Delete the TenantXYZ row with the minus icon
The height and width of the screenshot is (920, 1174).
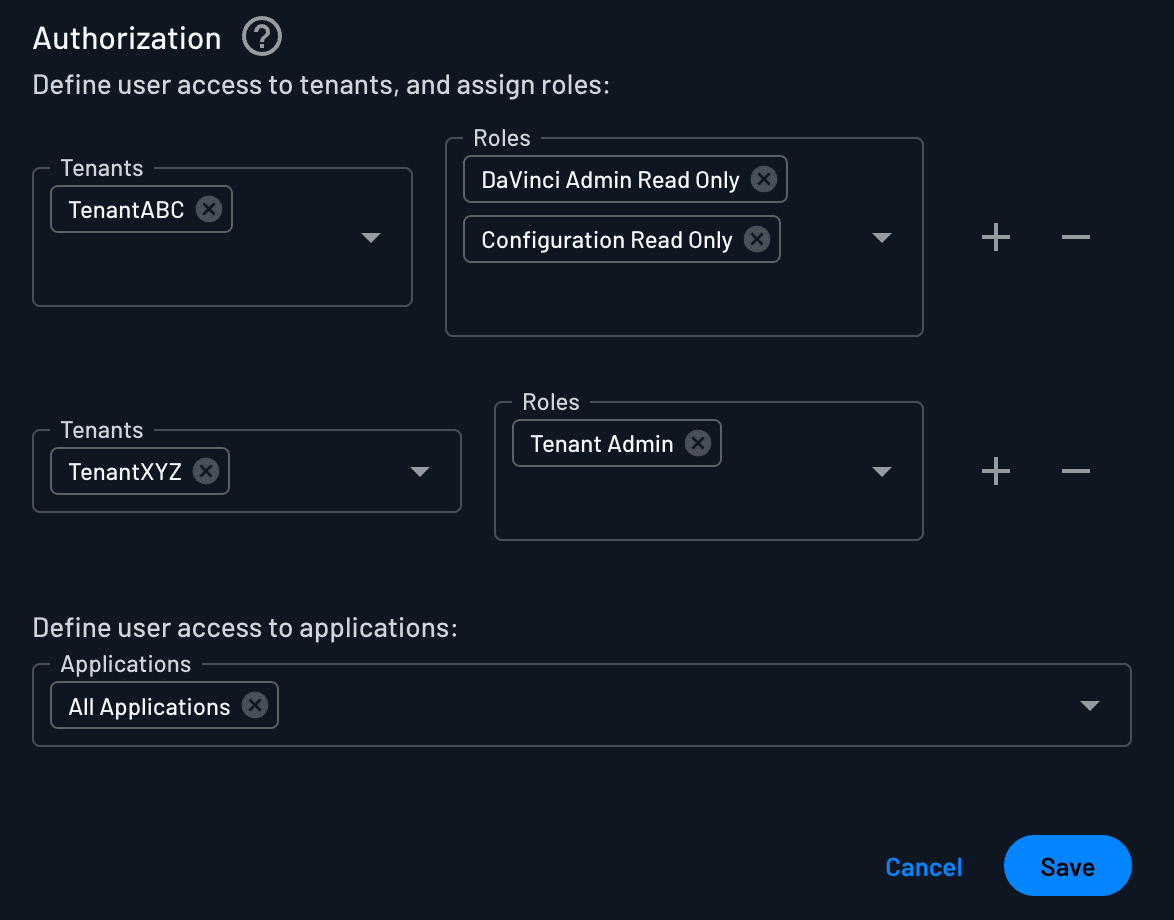[1075, 471]
